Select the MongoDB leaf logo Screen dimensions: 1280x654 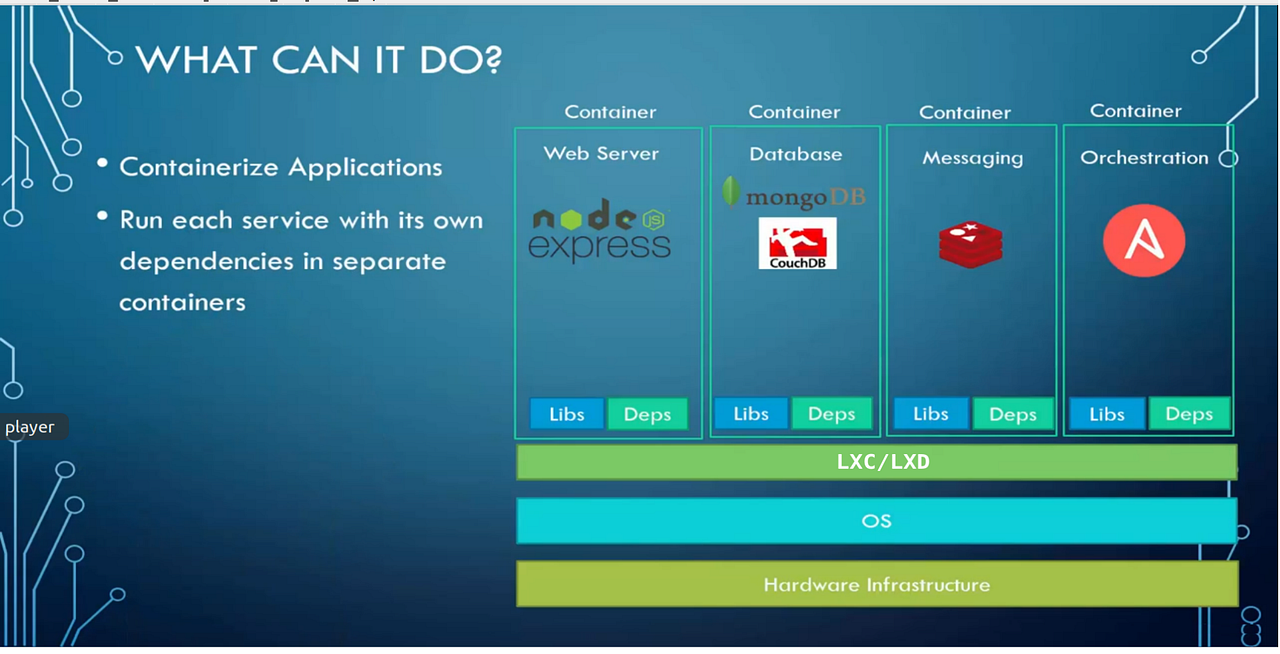point(732,192)
